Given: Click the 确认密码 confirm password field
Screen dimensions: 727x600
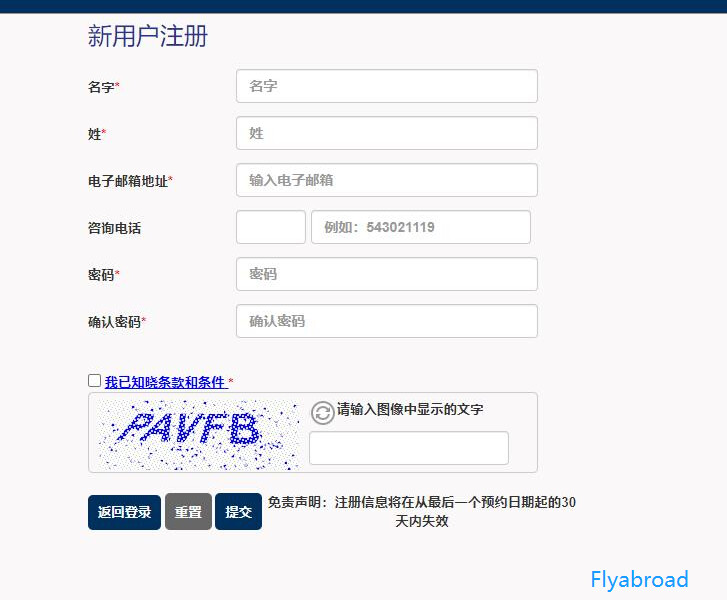Looking at the screenshot, I should [x=387, y=321].
